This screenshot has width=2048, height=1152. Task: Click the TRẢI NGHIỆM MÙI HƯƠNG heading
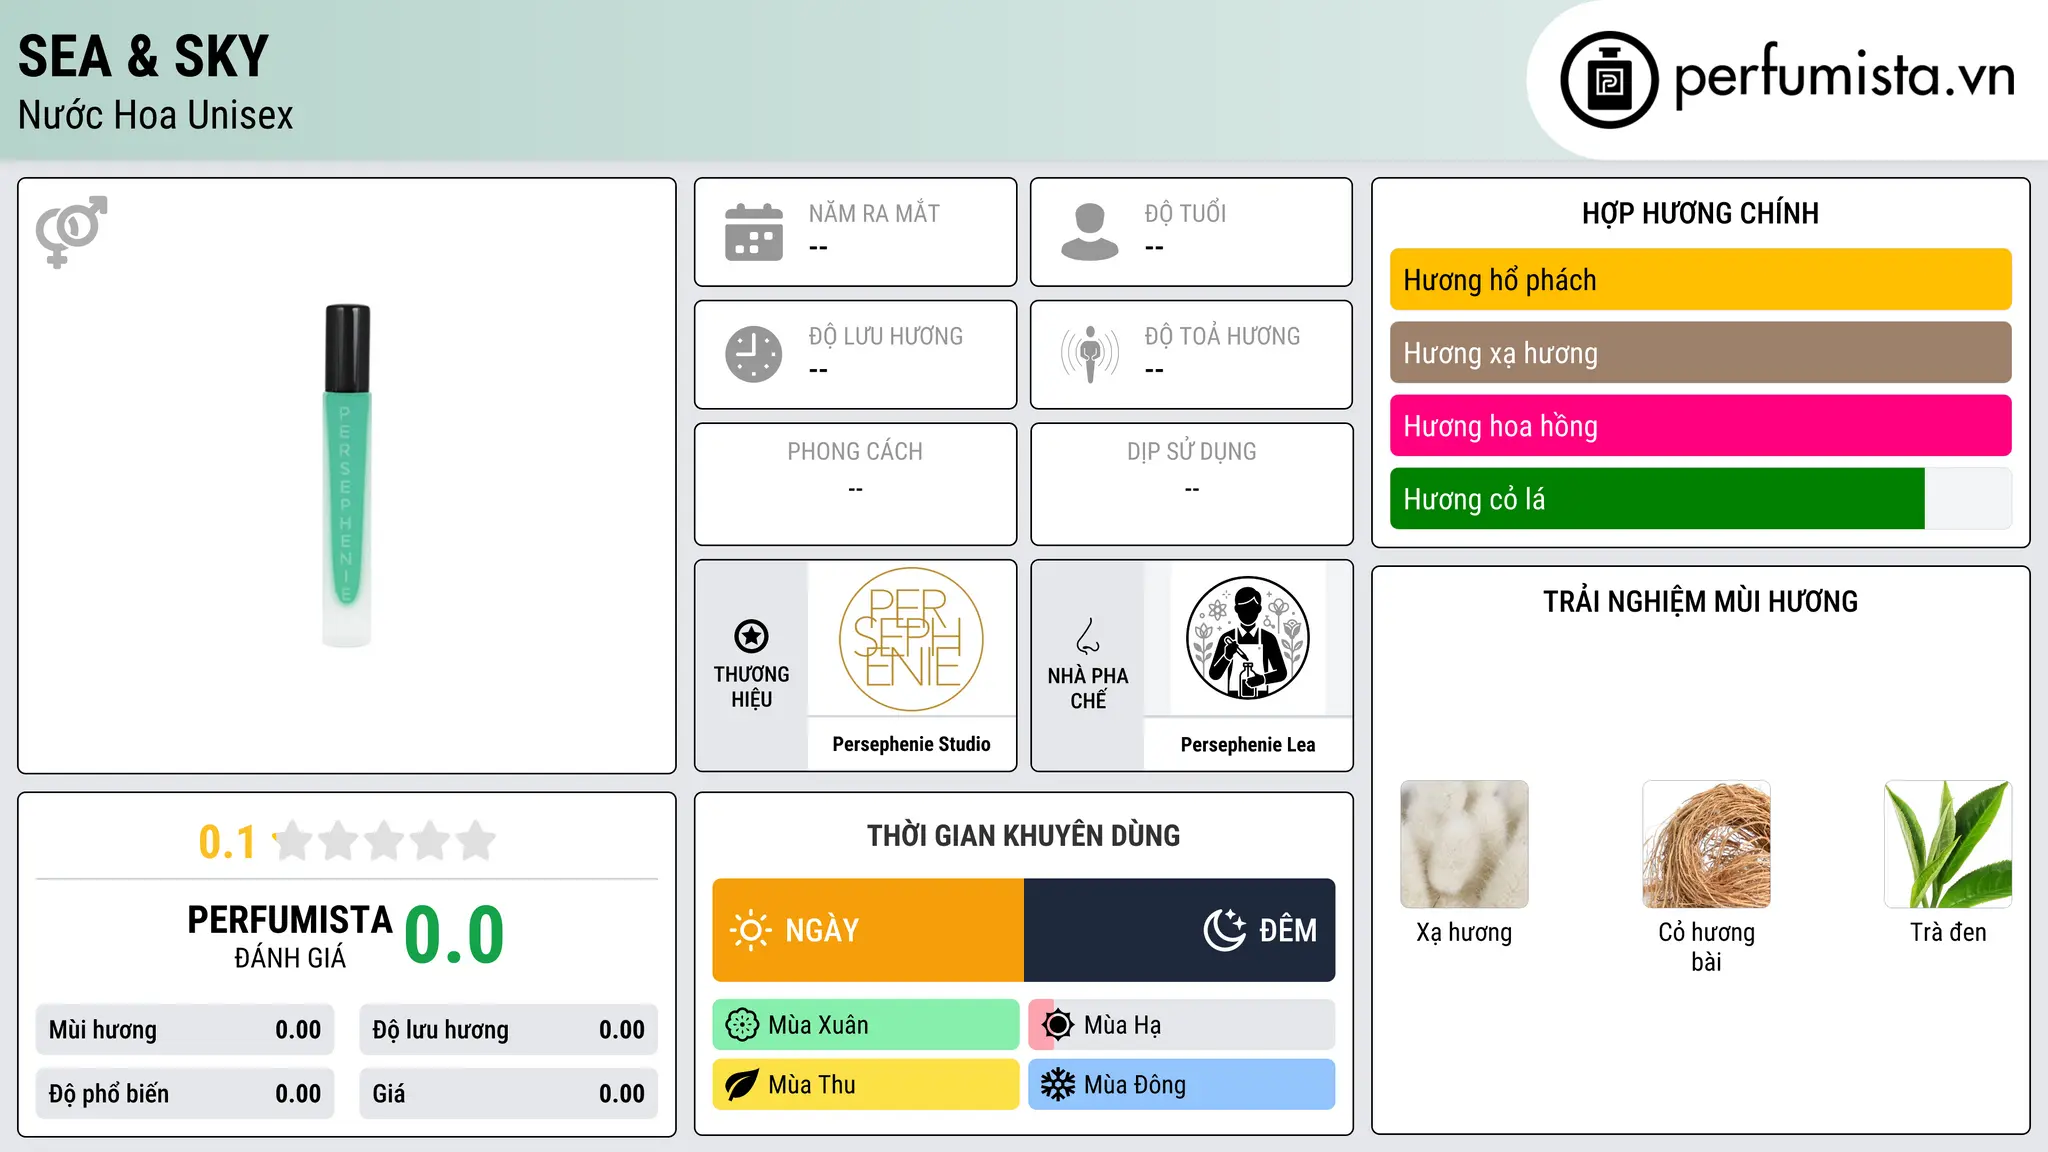pyautogui.click(x=1700, y=602)
